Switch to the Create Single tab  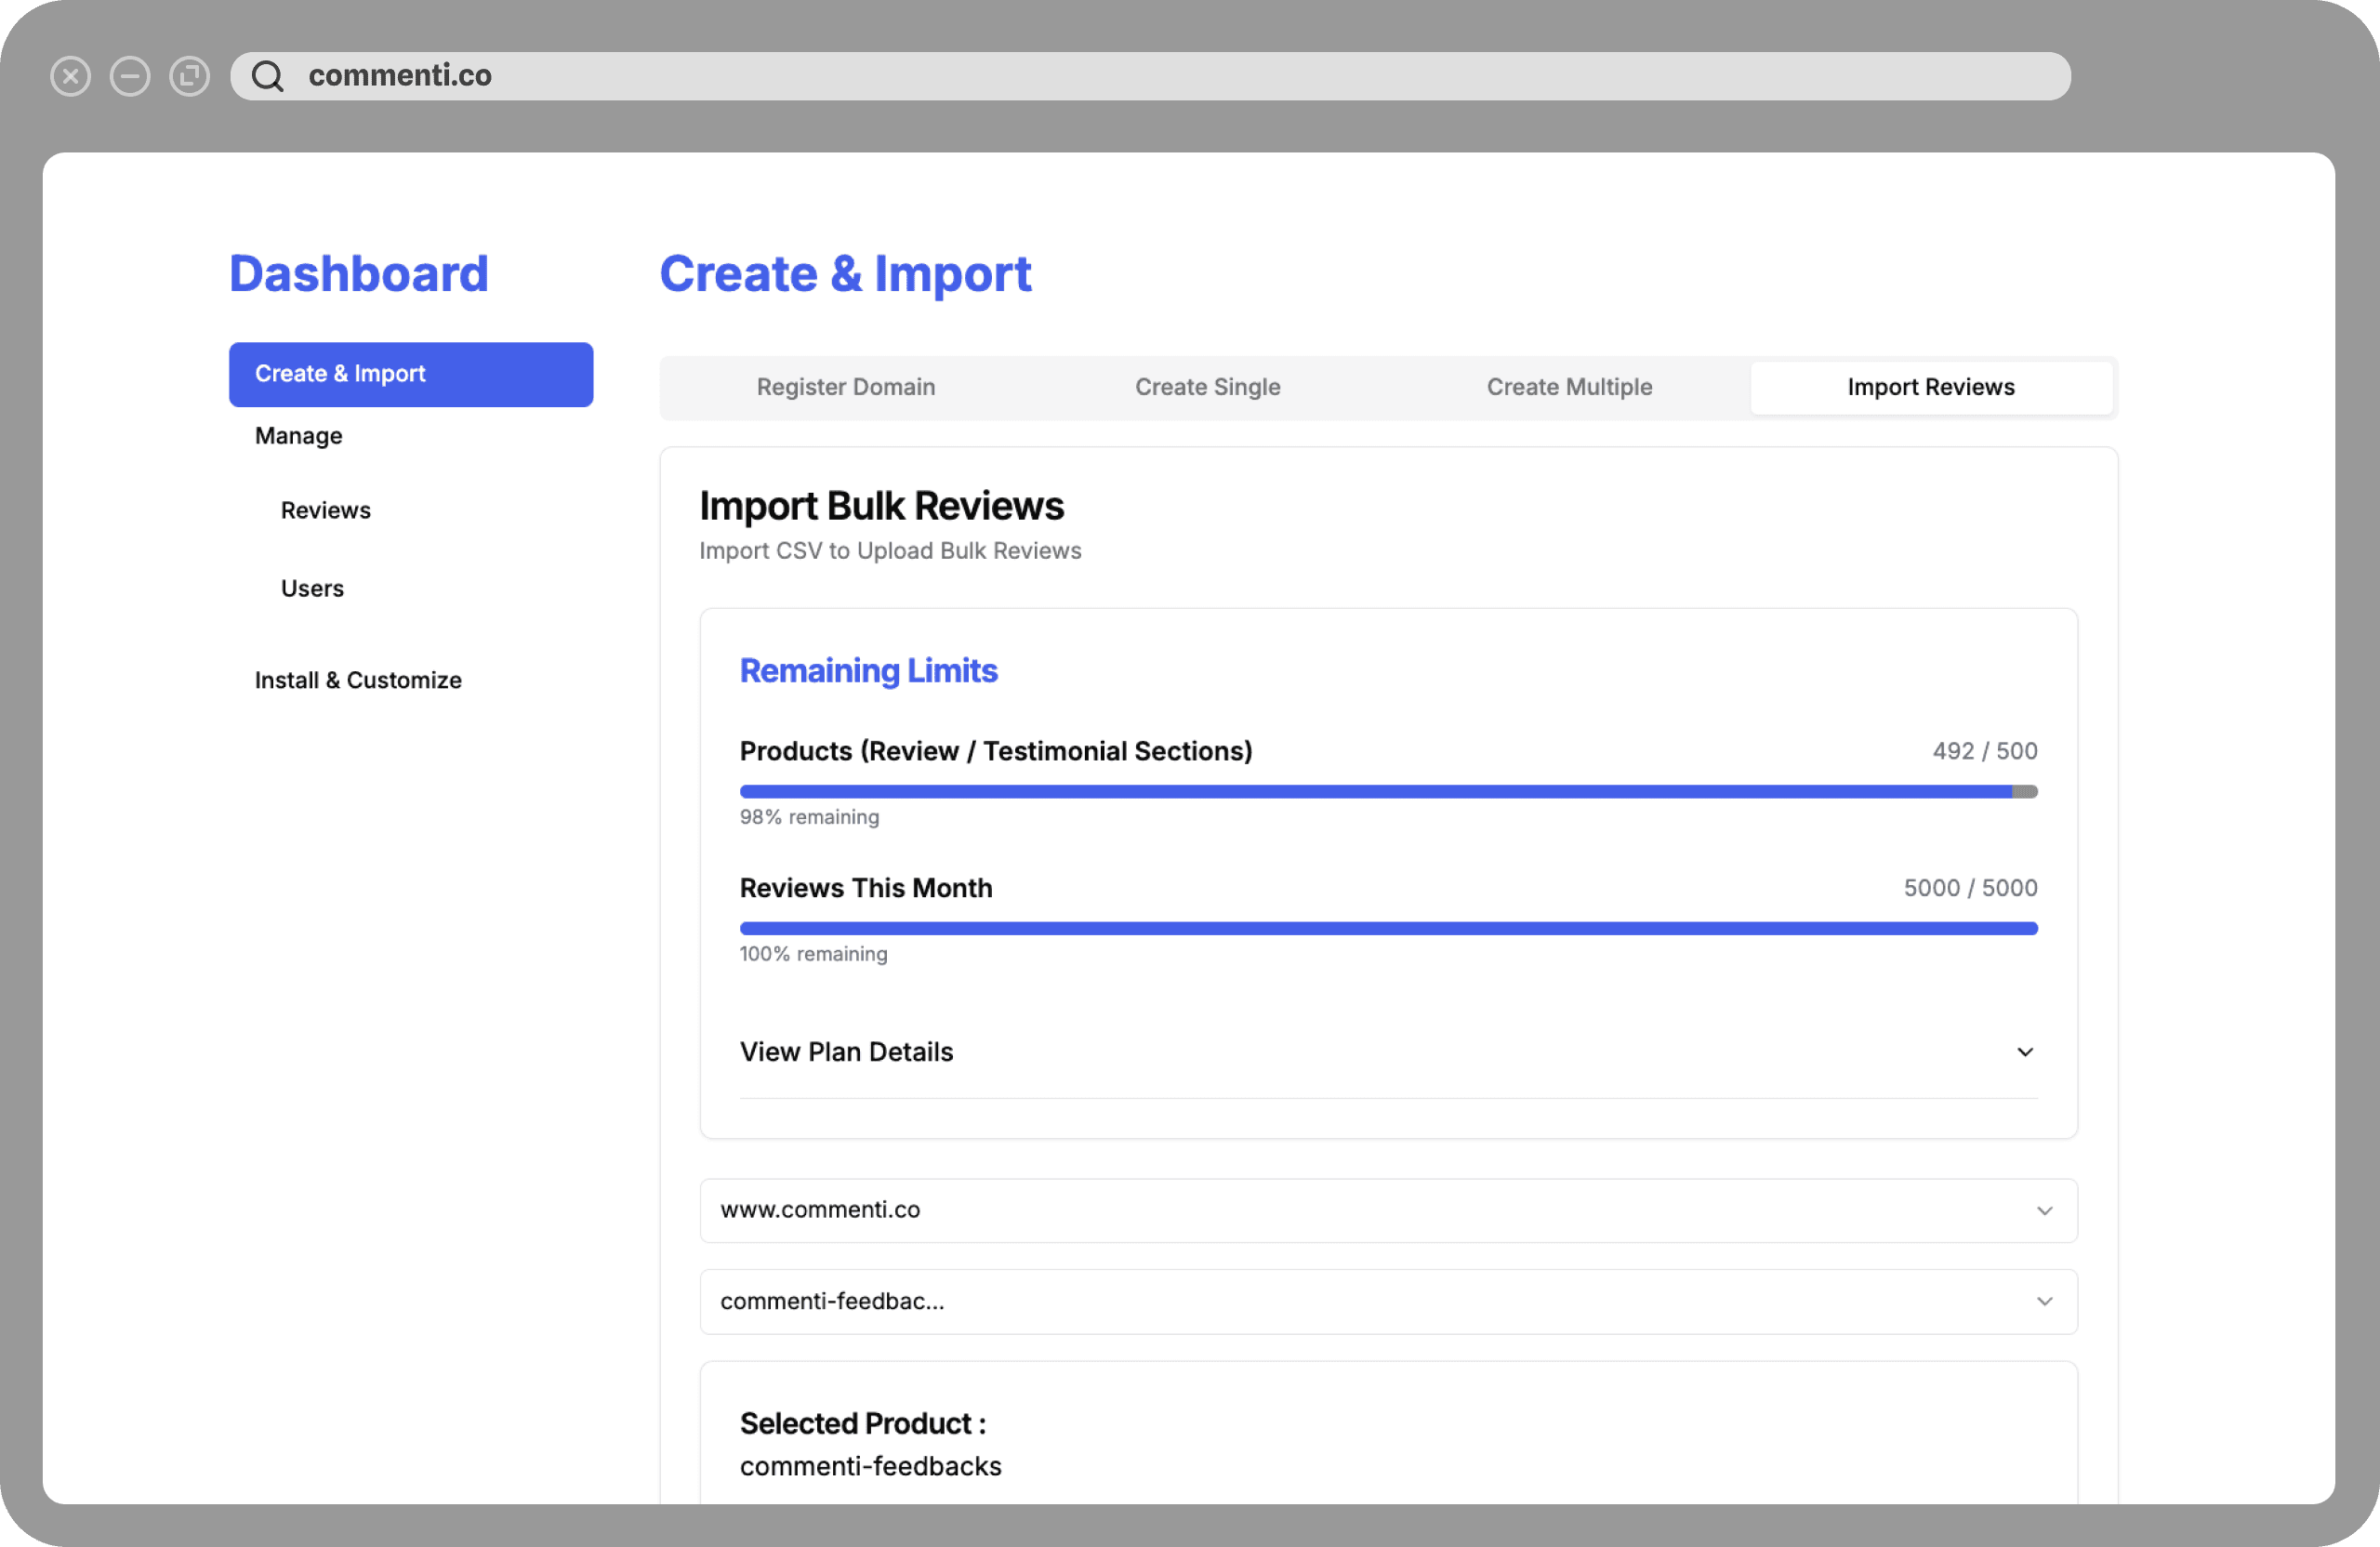1208,387
